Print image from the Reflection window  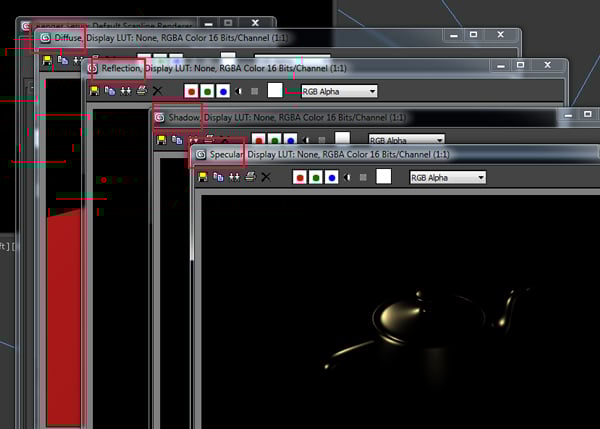[x=142, y=90]
